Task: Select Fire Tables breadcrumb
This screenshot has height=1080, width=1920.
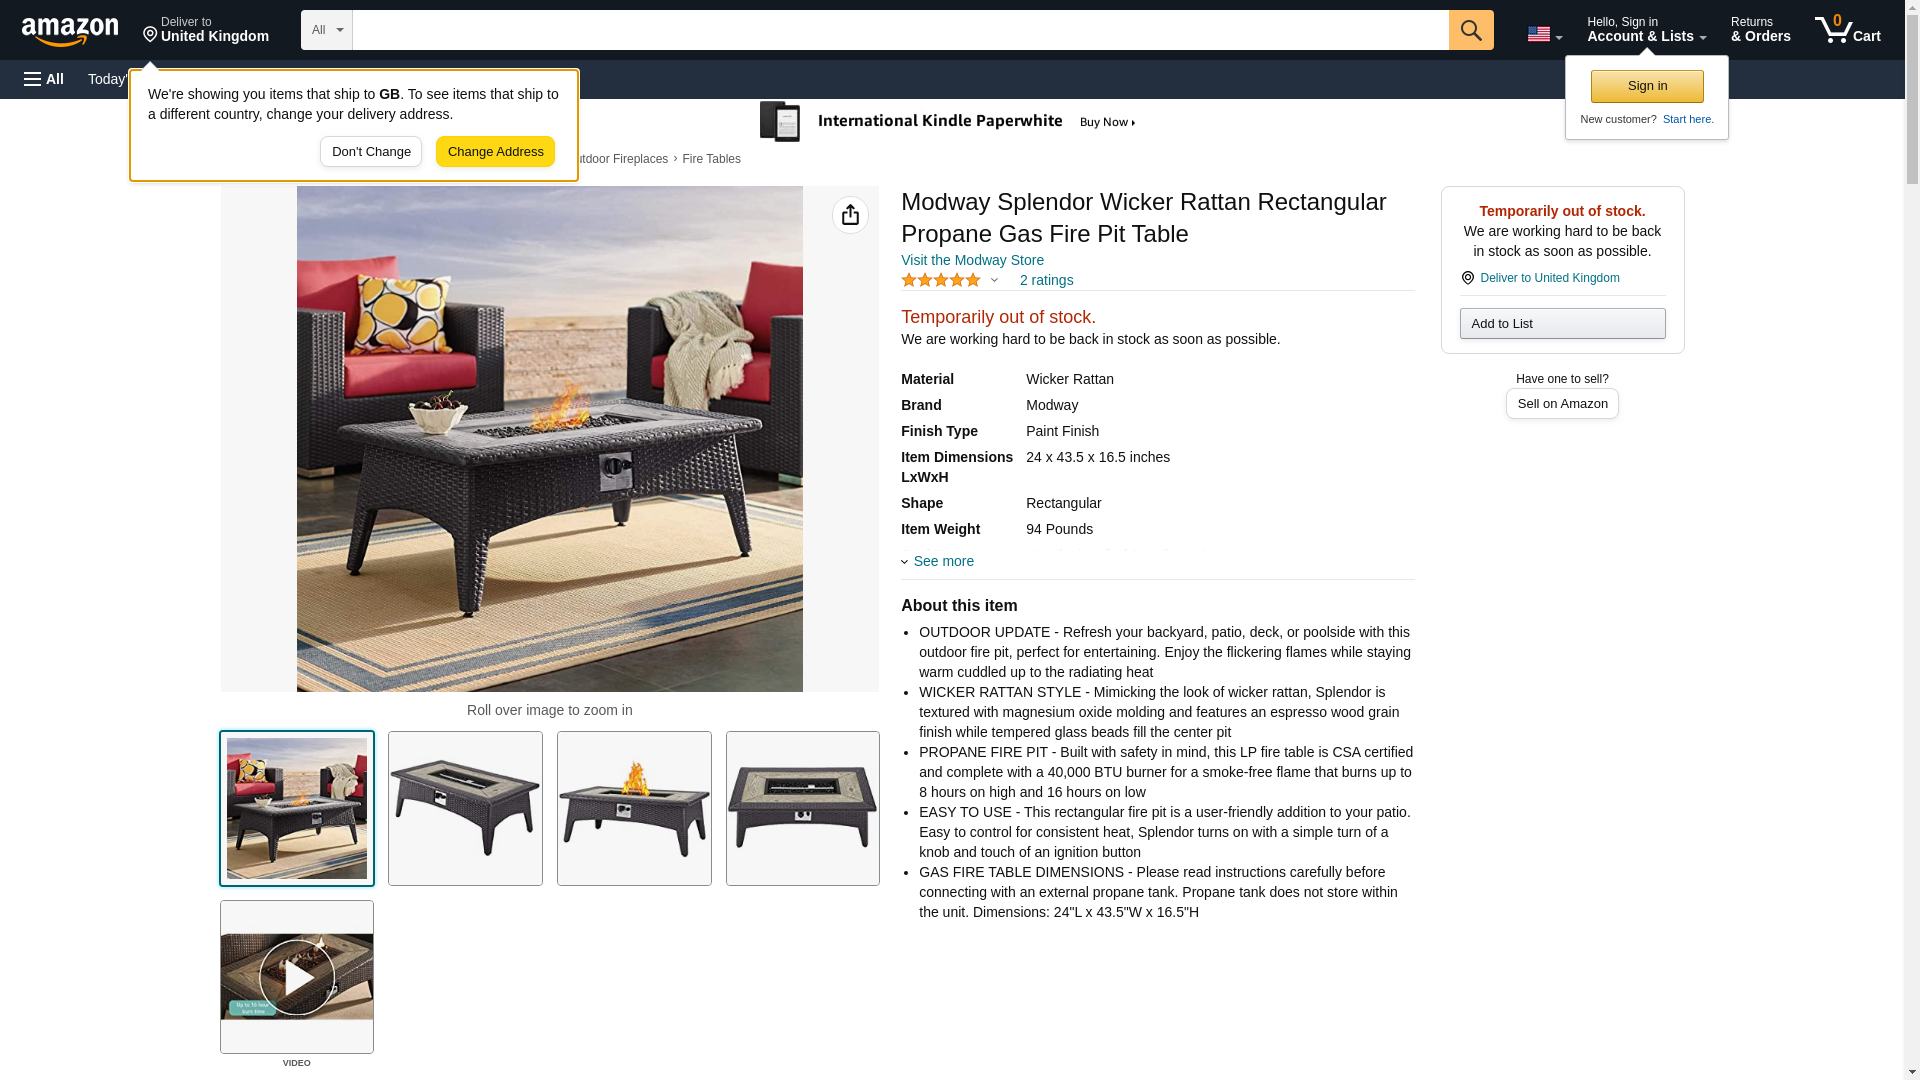Action: [x=711, y=159]
